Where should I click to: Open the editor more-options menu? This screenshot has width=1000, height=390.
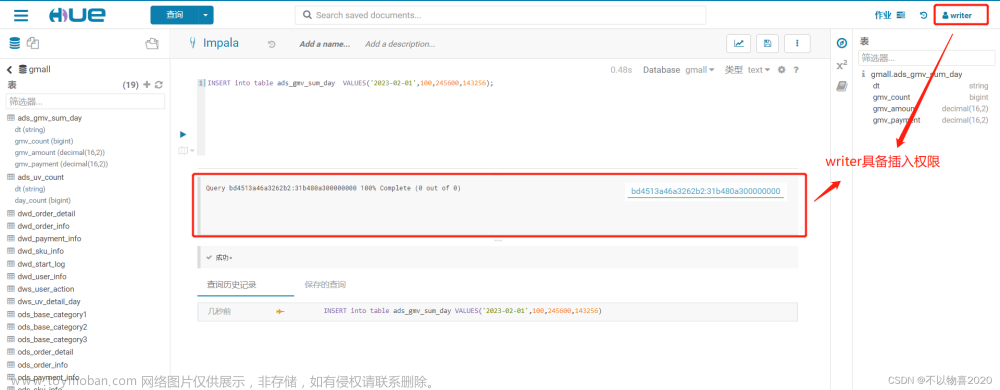coord(797,43)
